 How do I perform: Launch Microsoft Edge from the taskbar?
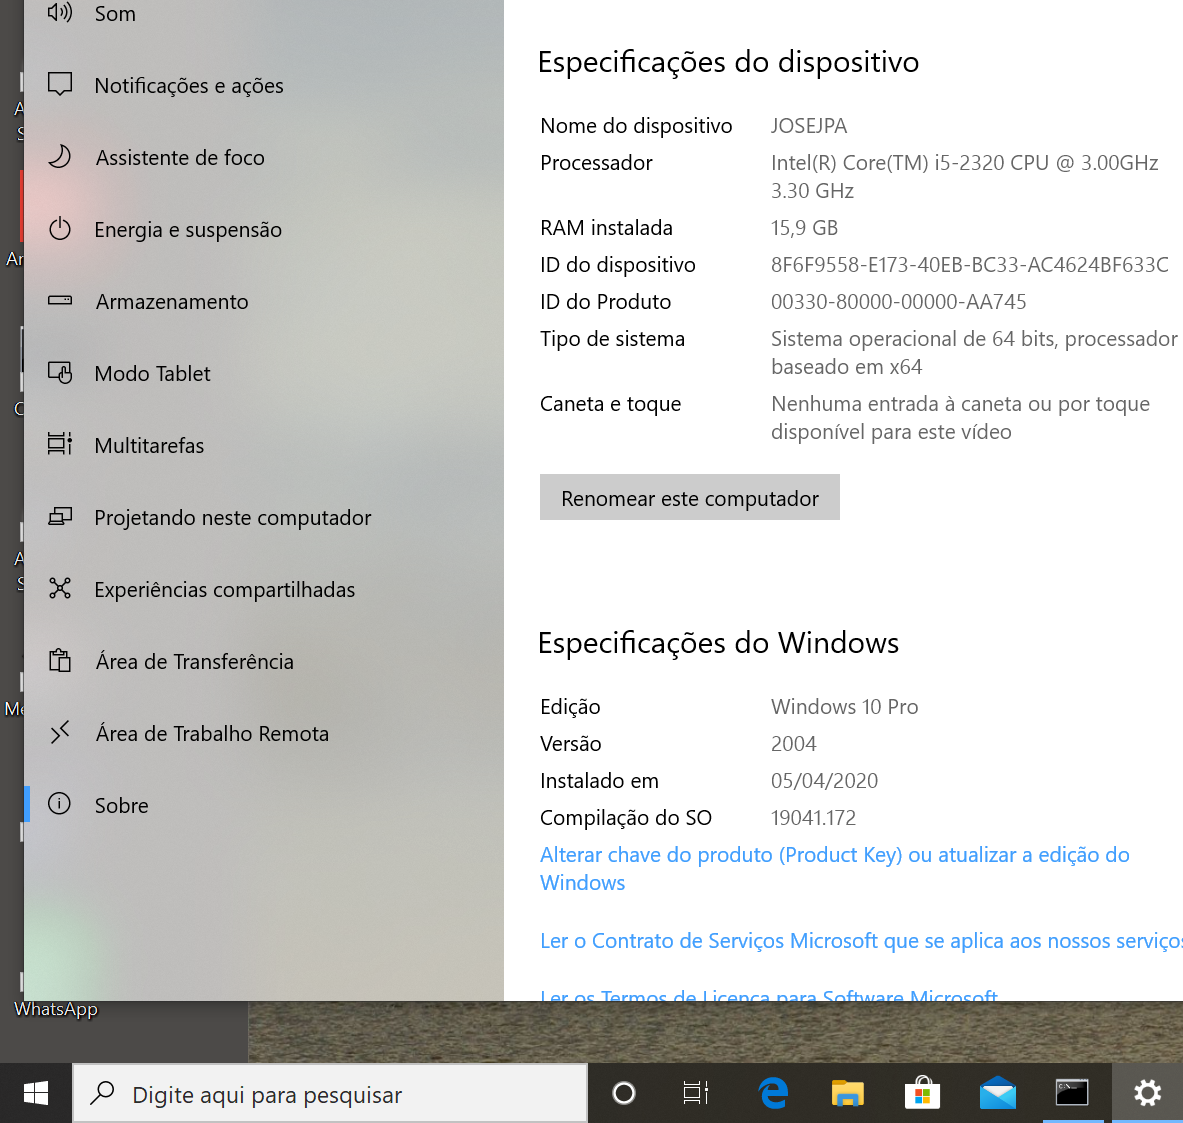[x=773, y=1094]
